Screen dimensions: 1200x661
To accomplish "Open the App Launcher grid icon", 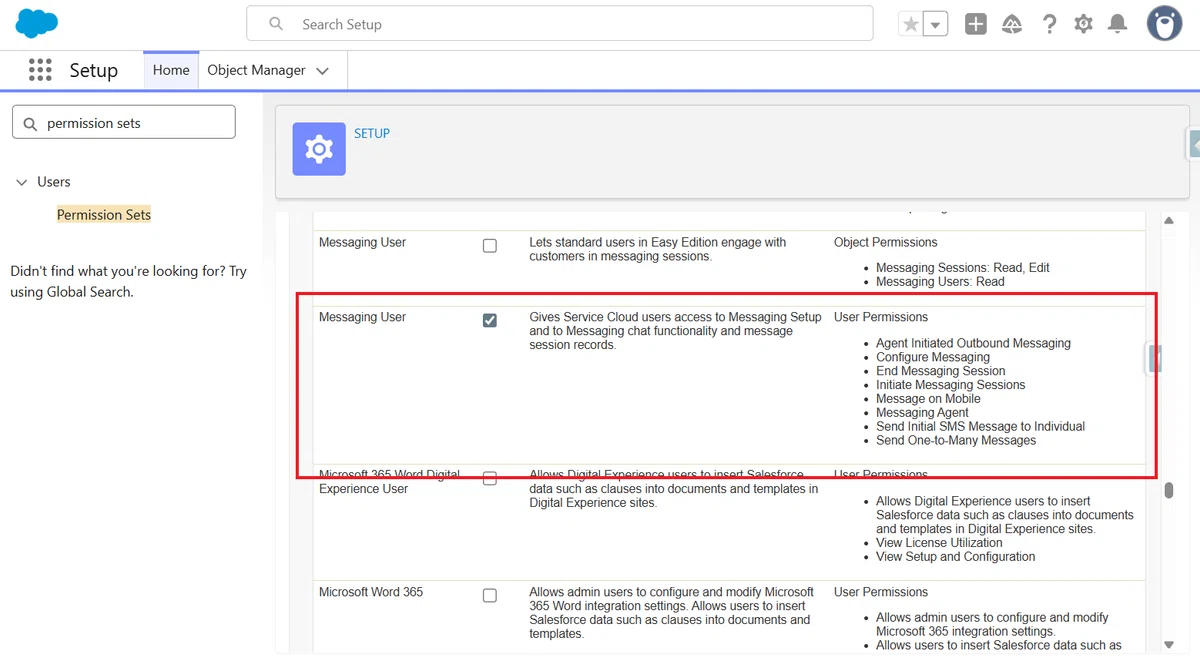I will coord(40,70).
